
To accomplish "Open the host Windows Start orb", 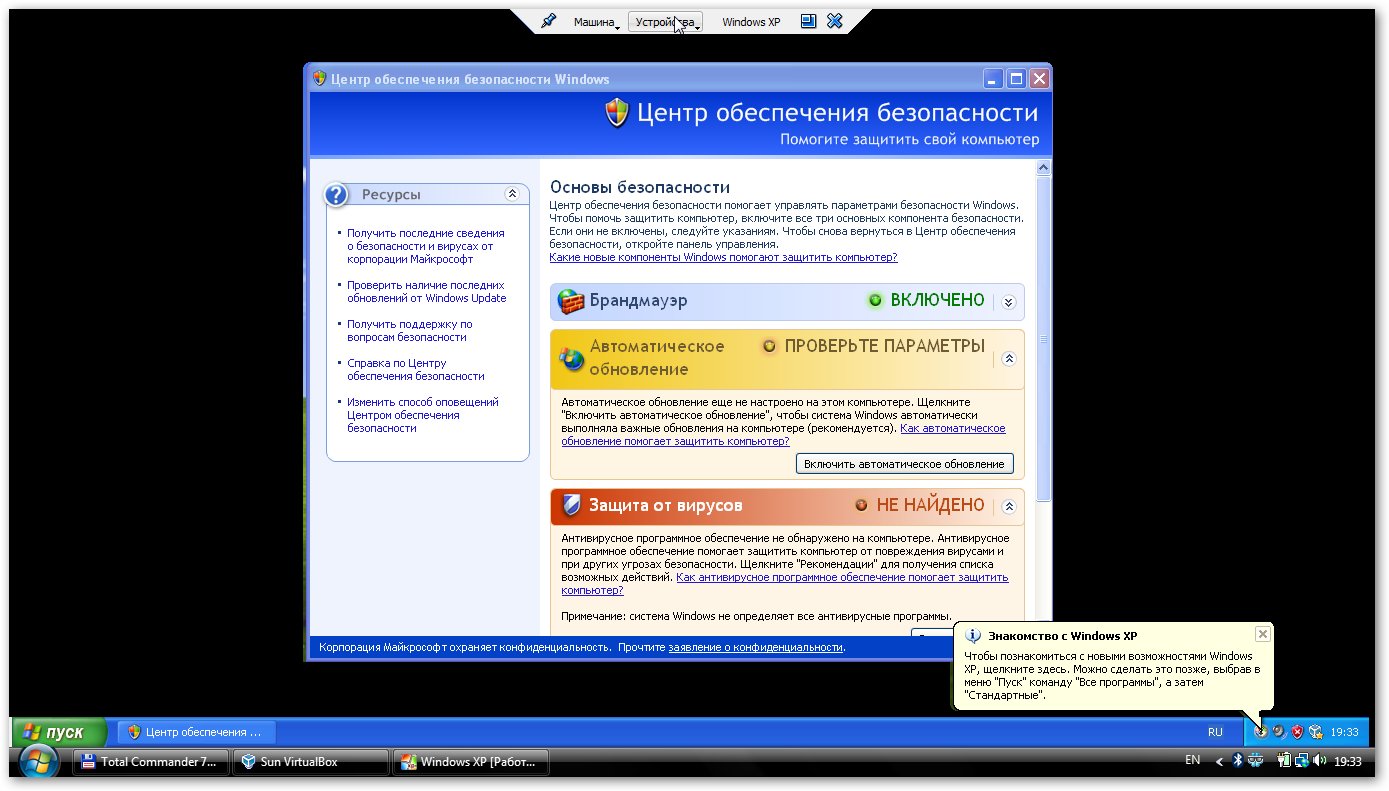I will (38, 762).
